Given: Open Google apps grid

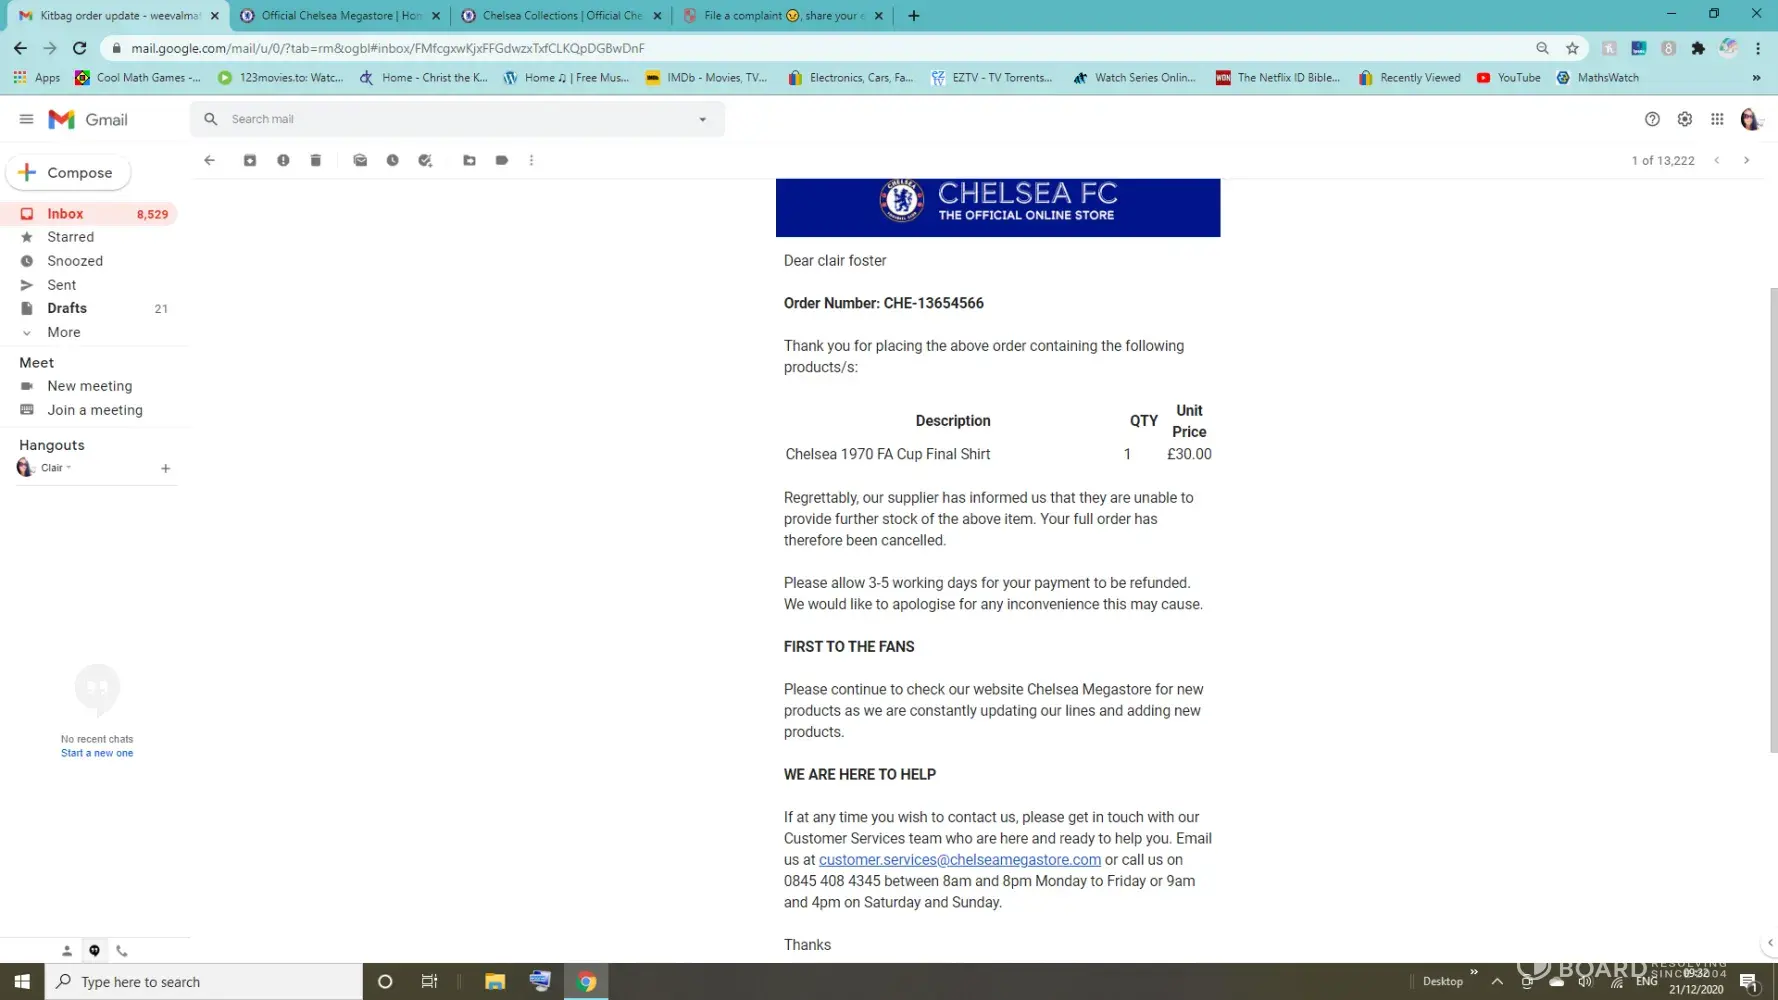Looking at the screenshot, I should (1717, 119).
